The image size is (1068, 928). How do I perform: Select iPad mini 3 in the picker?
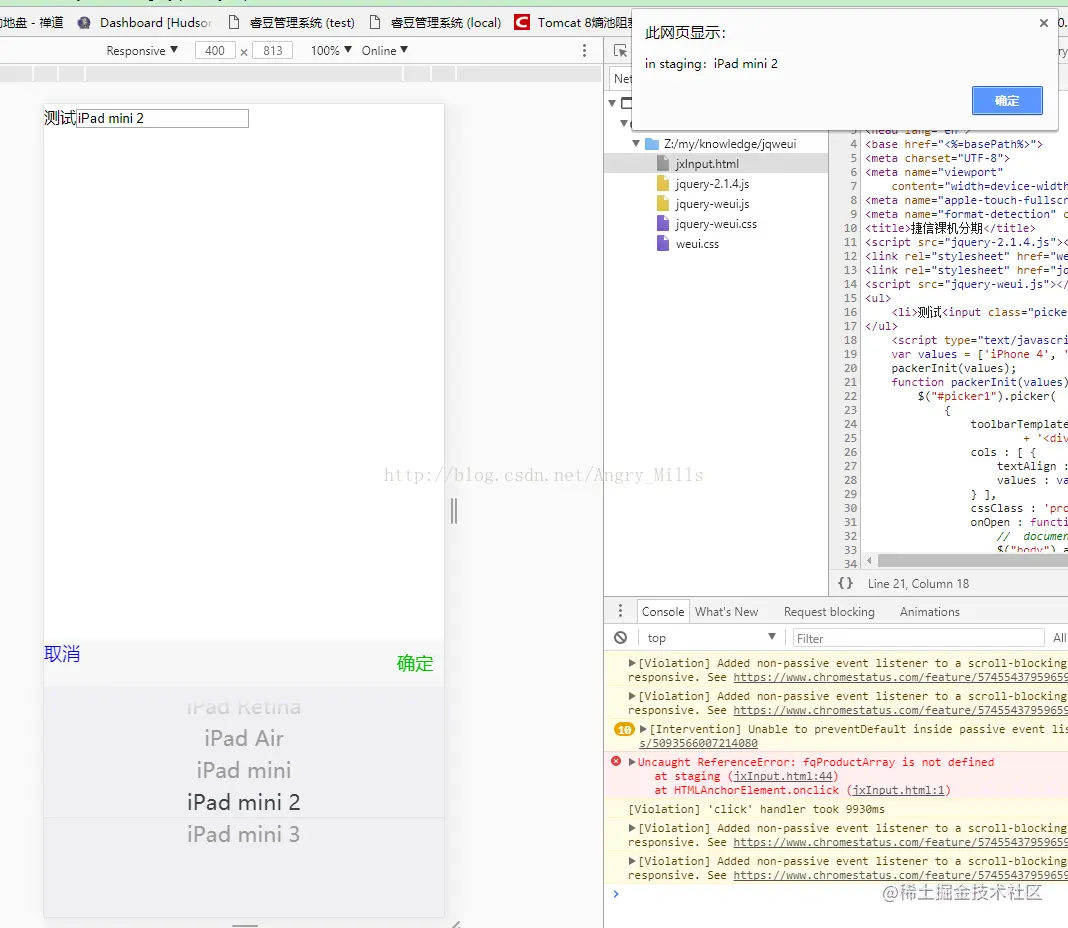(244, 835)
